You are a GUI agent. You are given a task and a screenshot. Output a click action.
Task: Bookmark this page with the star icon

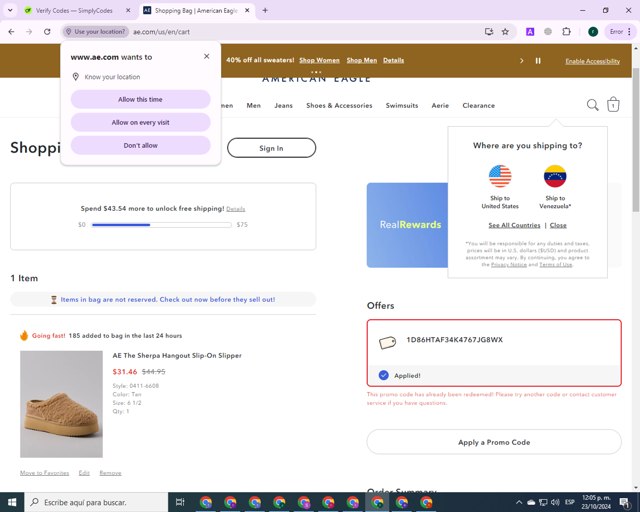pyautogui.click(x=505, y=32)
